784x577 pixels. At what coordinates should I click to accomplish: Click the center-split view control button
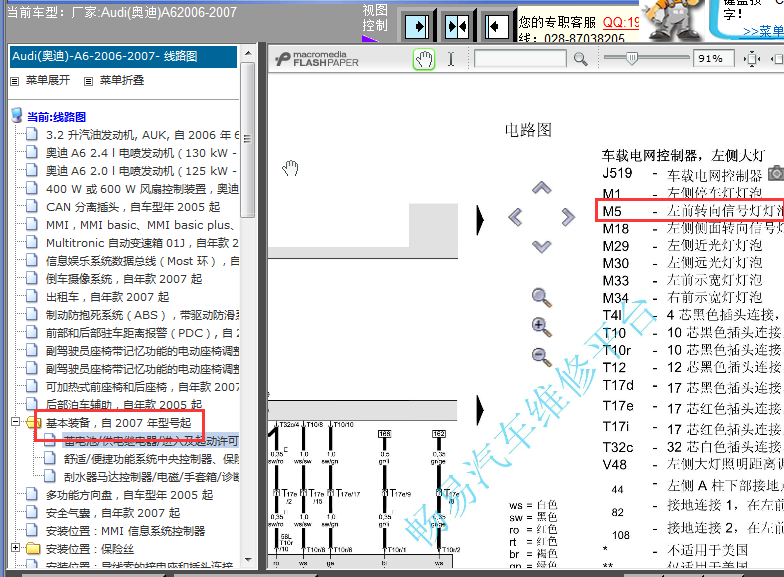457,26
